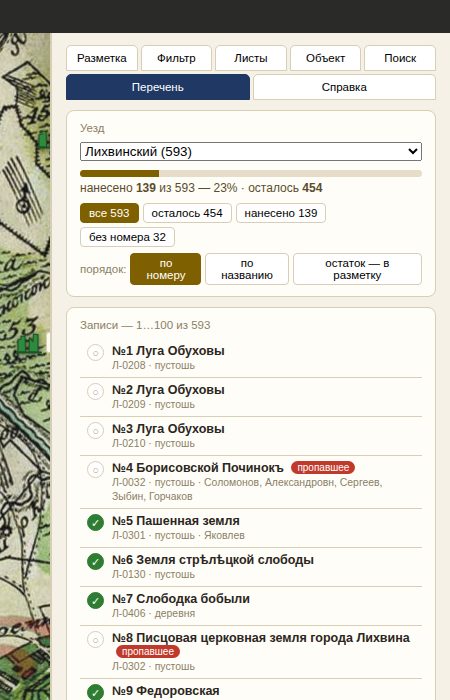Image resolution: width=450 pixels, height=700 pixels.
Task: Click the Л-0301 · пустошь · Яковлев subtitle
Action: click(x=178, y=535)
